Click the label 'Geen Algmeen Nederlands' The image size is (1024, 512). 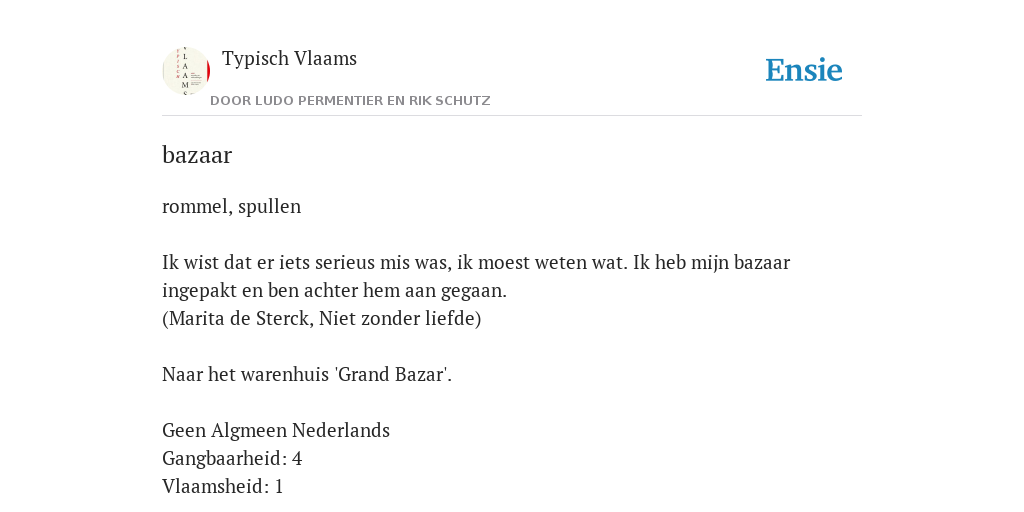click(276, 431)
